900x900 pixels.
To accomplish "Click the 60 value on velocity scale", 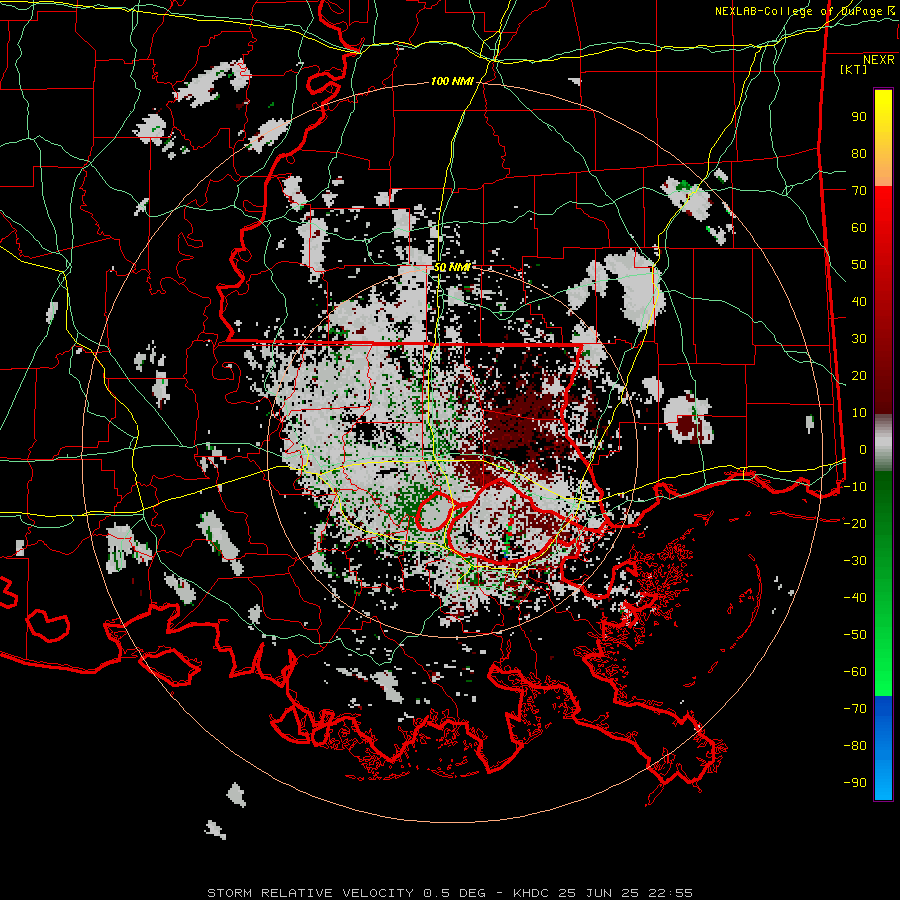I will [x=859, y=227].
